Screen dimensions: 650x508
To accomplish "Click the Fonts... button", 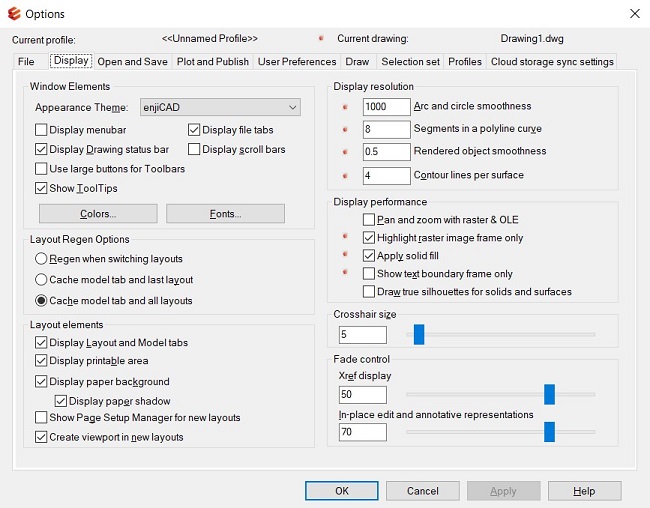I will click(226, 214).
